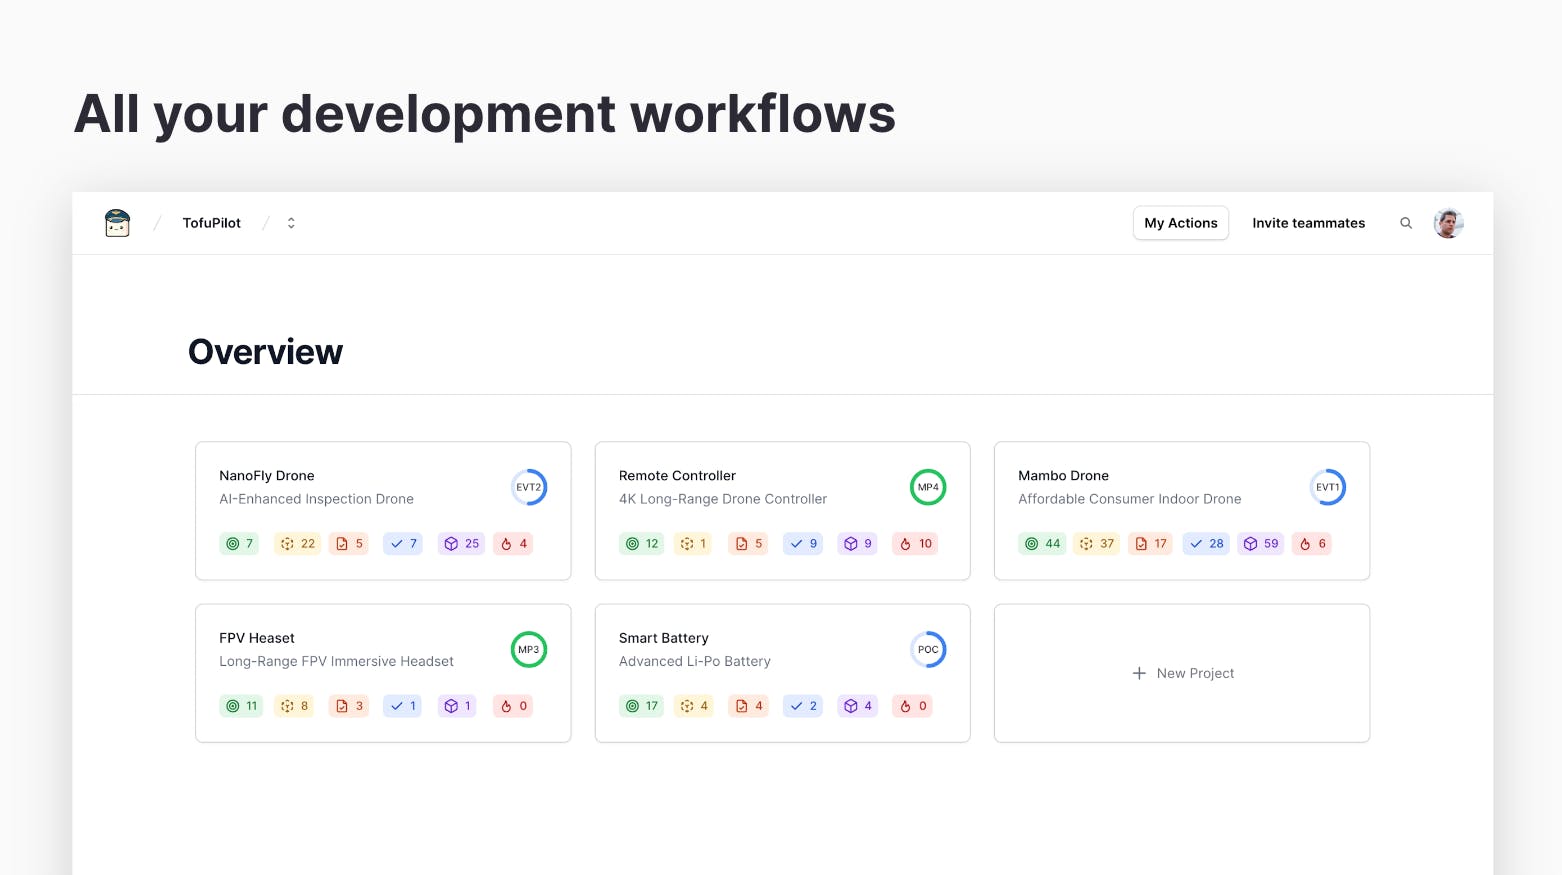Click the Advanced Li-Po Battery description
The width and height of the screenshot is (1562, 875).
tap(695, 661)
